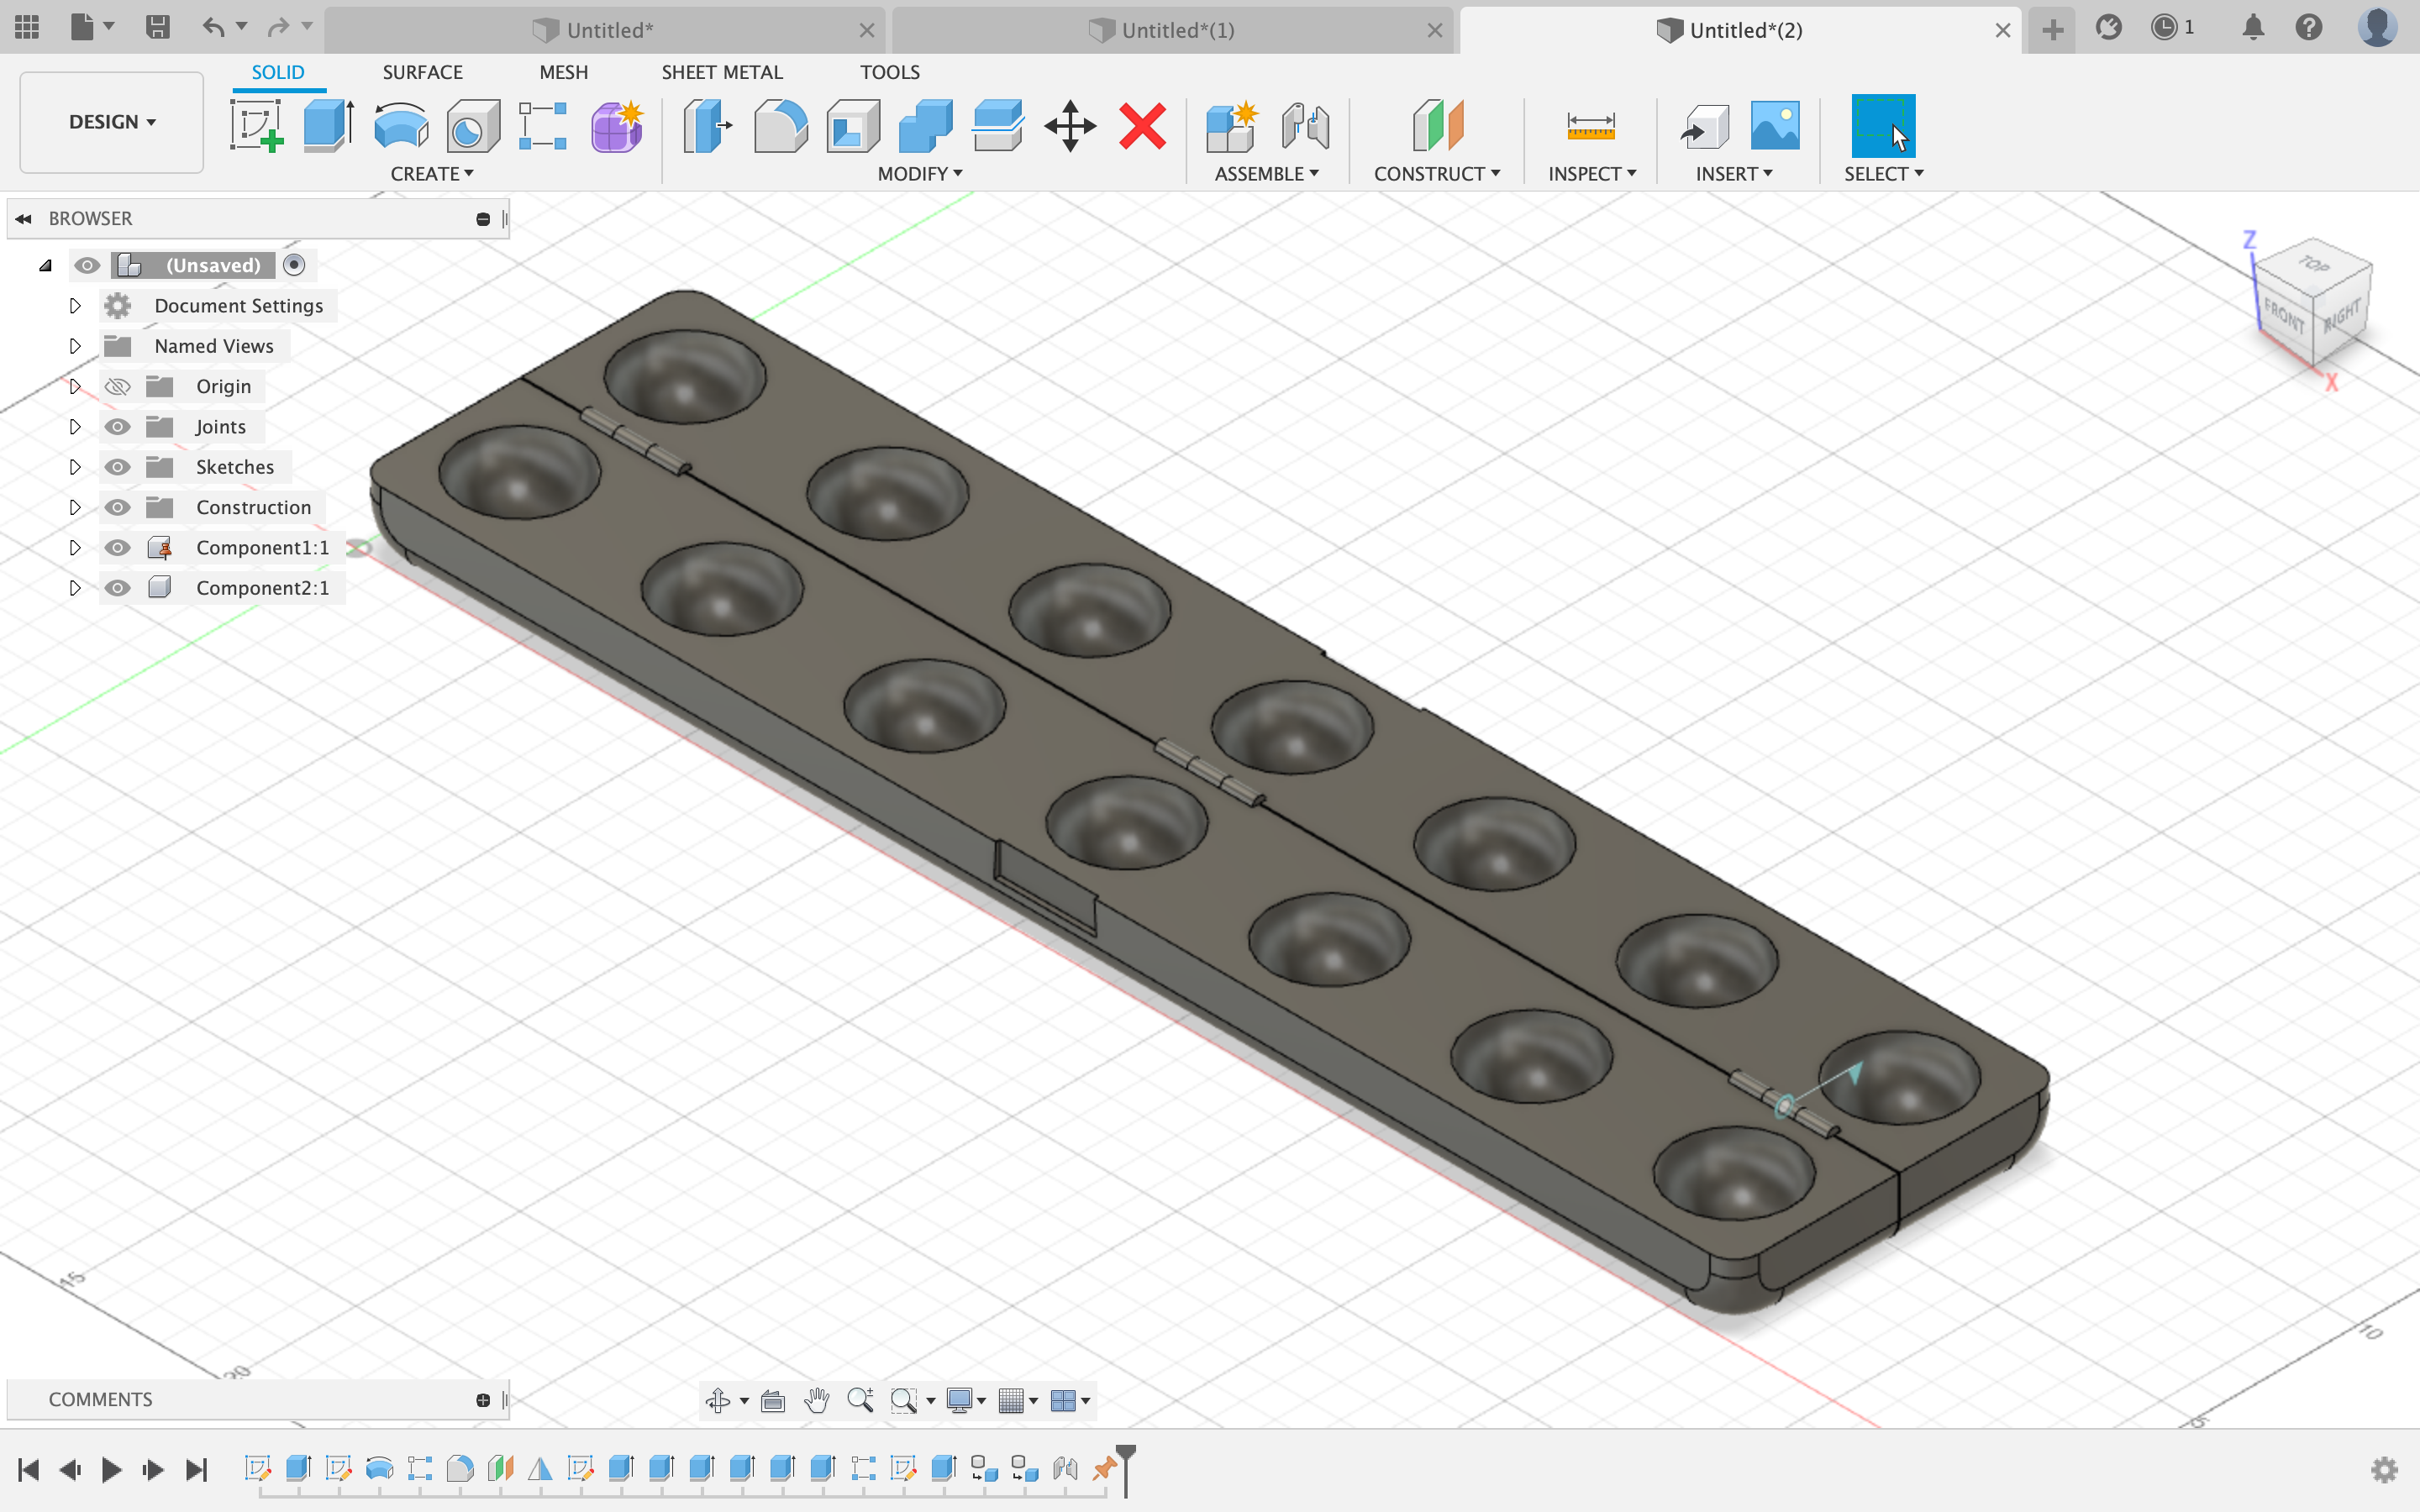The image size is (2420, 1512).
Task: Toggle visibility of Component2:1
Action: (x=117, y=587)
